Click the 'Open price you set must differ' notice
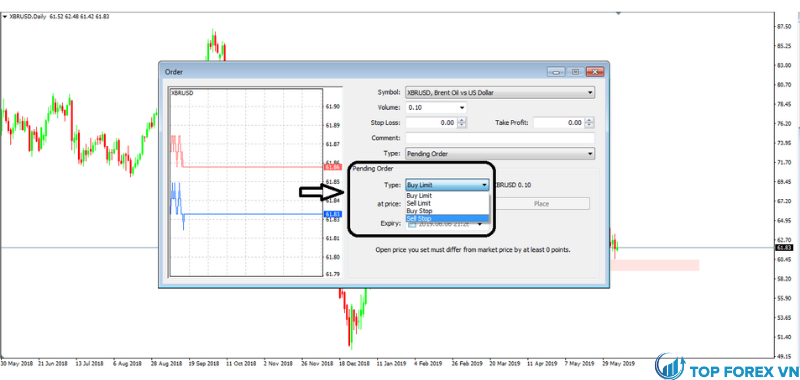 tap(473, 250)
